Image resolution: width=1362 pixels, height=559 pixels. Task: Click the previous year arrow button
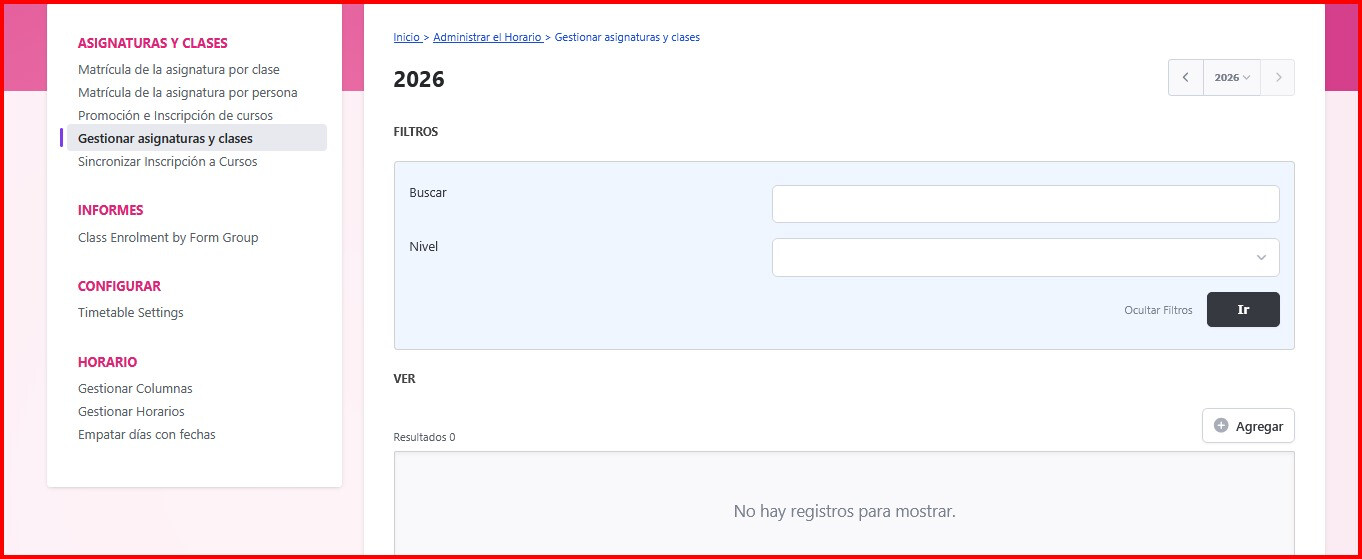click(x=1185, y=78)
